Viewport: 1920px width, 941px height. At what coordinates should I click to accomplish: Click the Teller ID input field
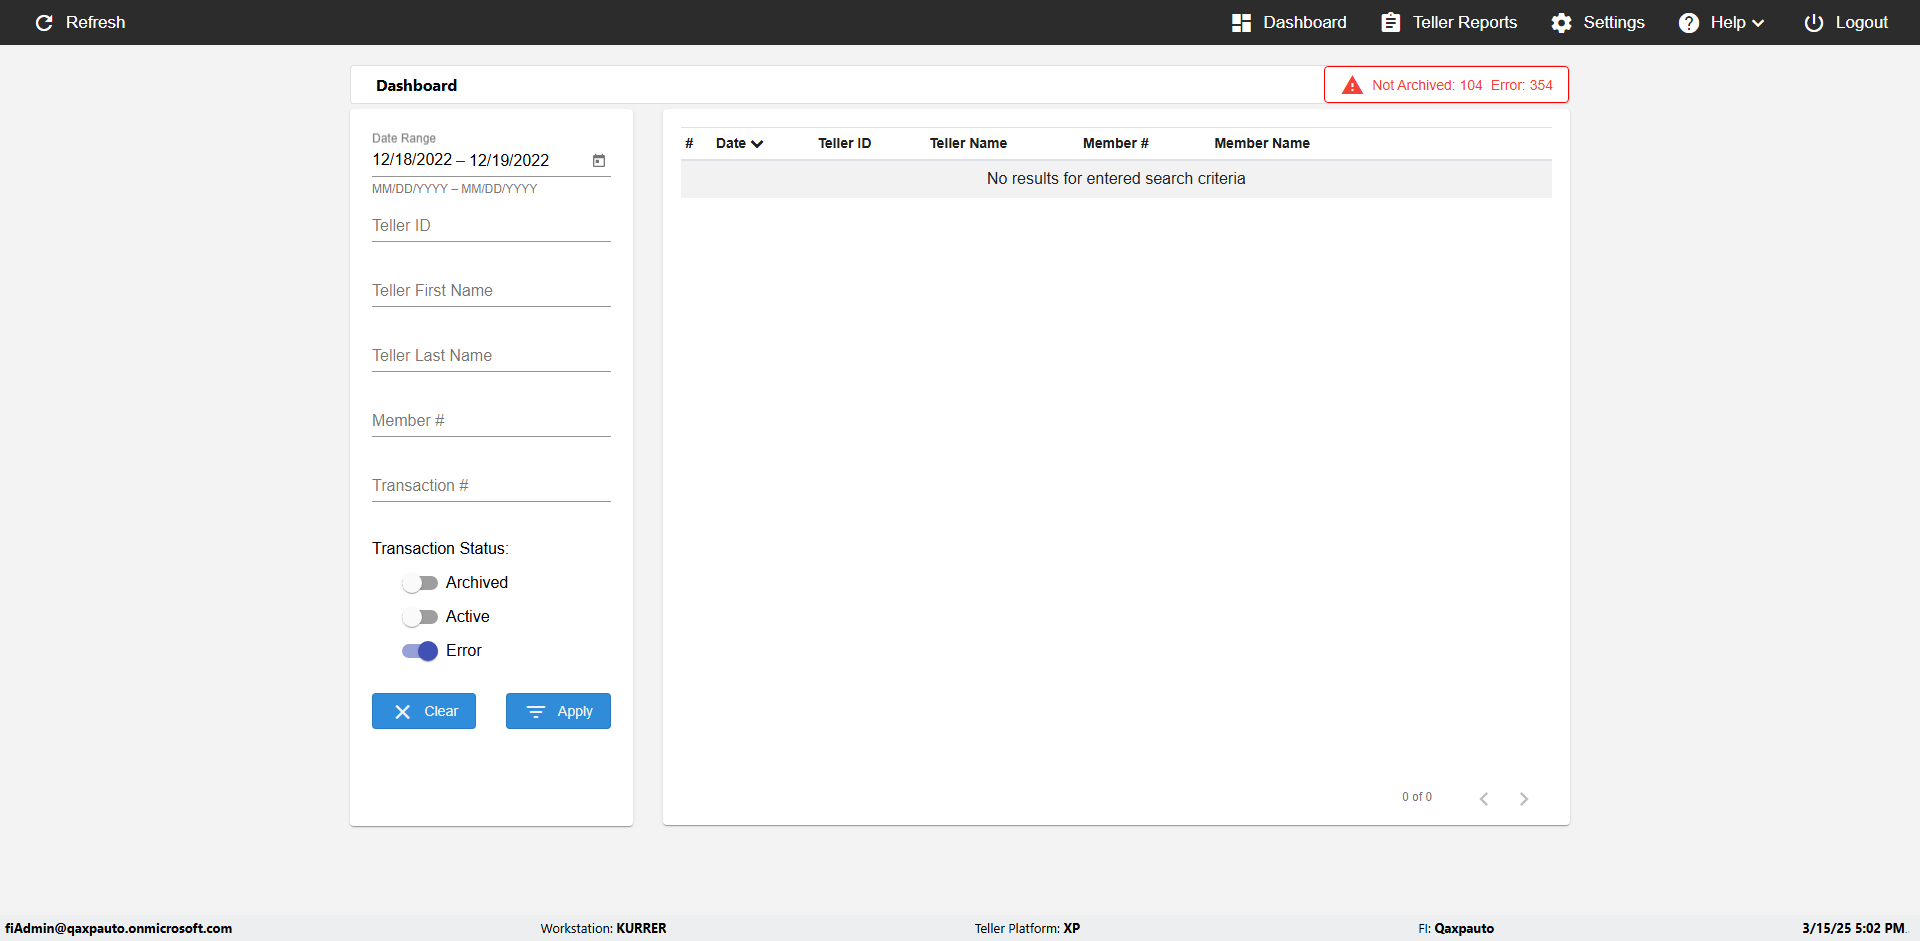pos(491,226)
